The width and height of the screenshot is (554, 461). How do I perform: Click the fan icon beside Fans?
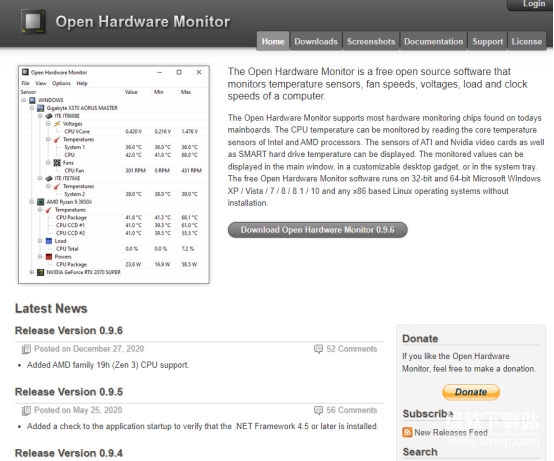(57, 163)
